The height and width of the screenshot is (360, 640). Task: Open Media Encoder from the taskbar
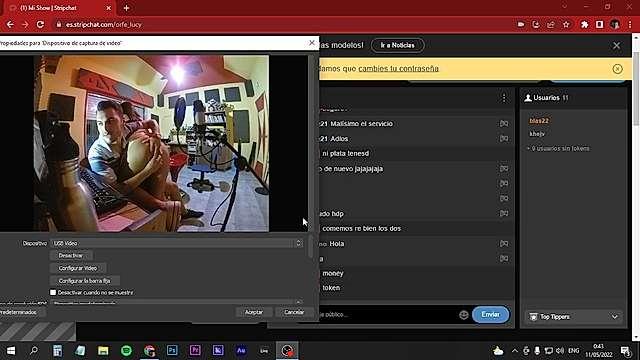(x=218, y=351)
